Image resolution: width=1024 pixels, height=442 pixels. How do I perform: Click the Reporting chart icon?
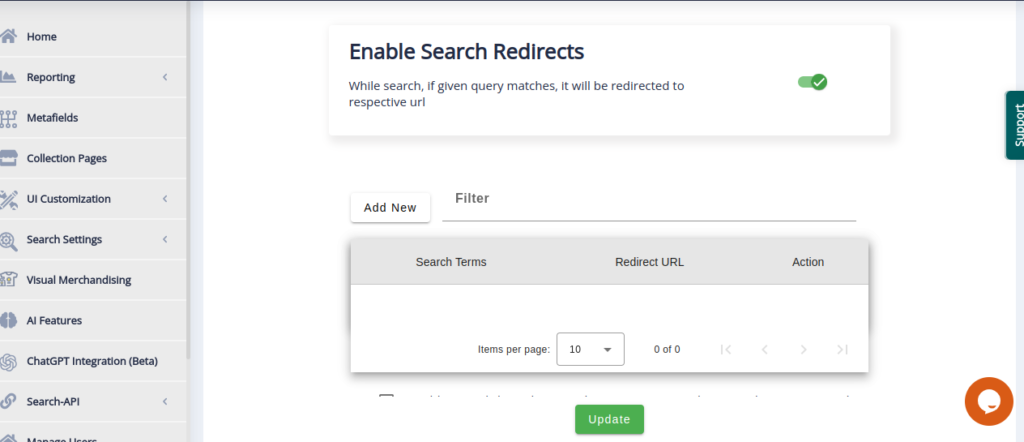click(x=9, y=77)
